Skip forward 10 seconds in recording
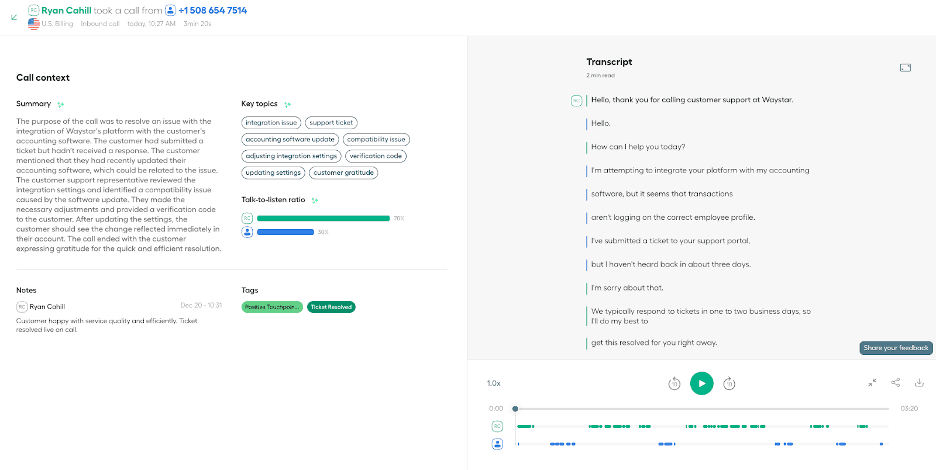936x470 pixels. 730,383
